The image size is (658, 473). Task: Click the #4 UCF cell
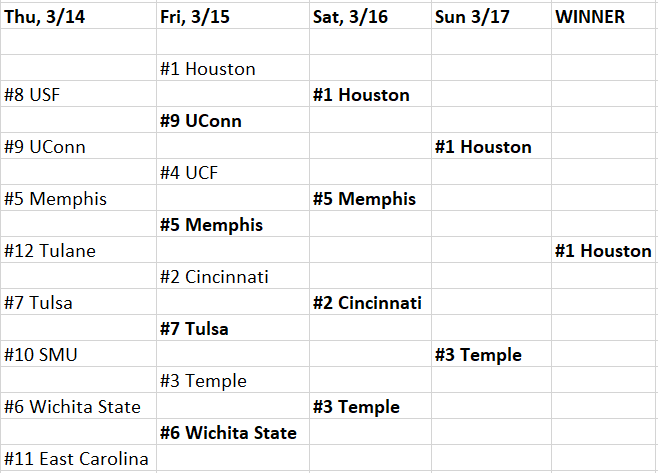(233, 172)
